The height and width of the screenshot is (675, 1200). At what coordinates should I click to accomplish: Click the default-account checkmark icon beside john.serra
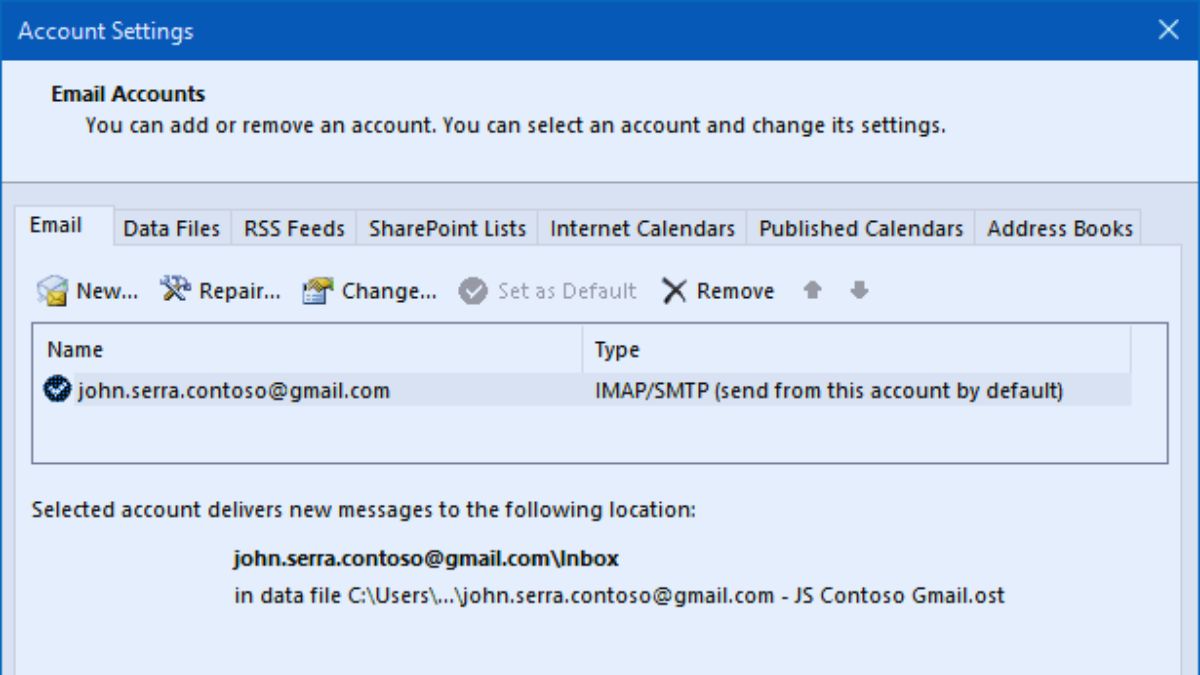tap(58, 390)
